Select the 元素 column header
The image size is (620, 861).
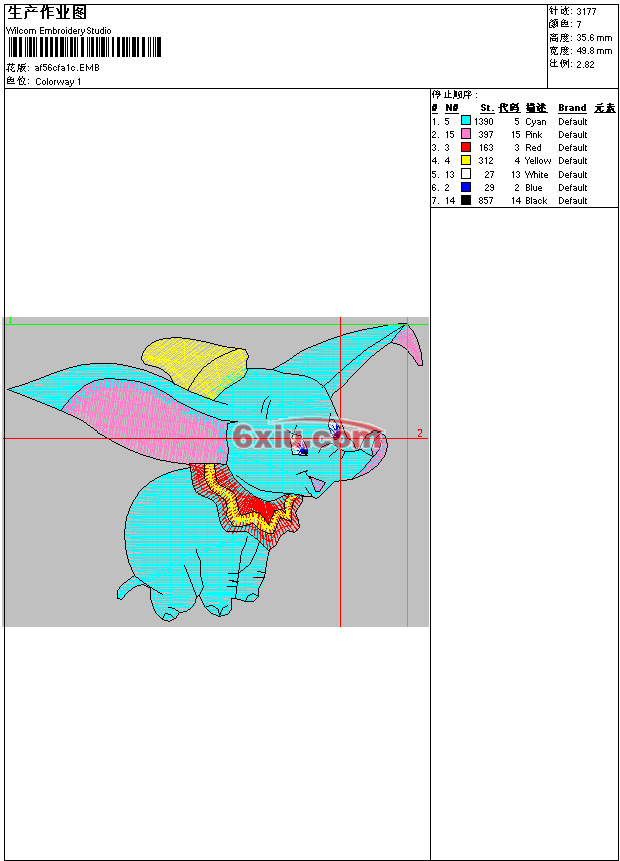tap(605, 108)
